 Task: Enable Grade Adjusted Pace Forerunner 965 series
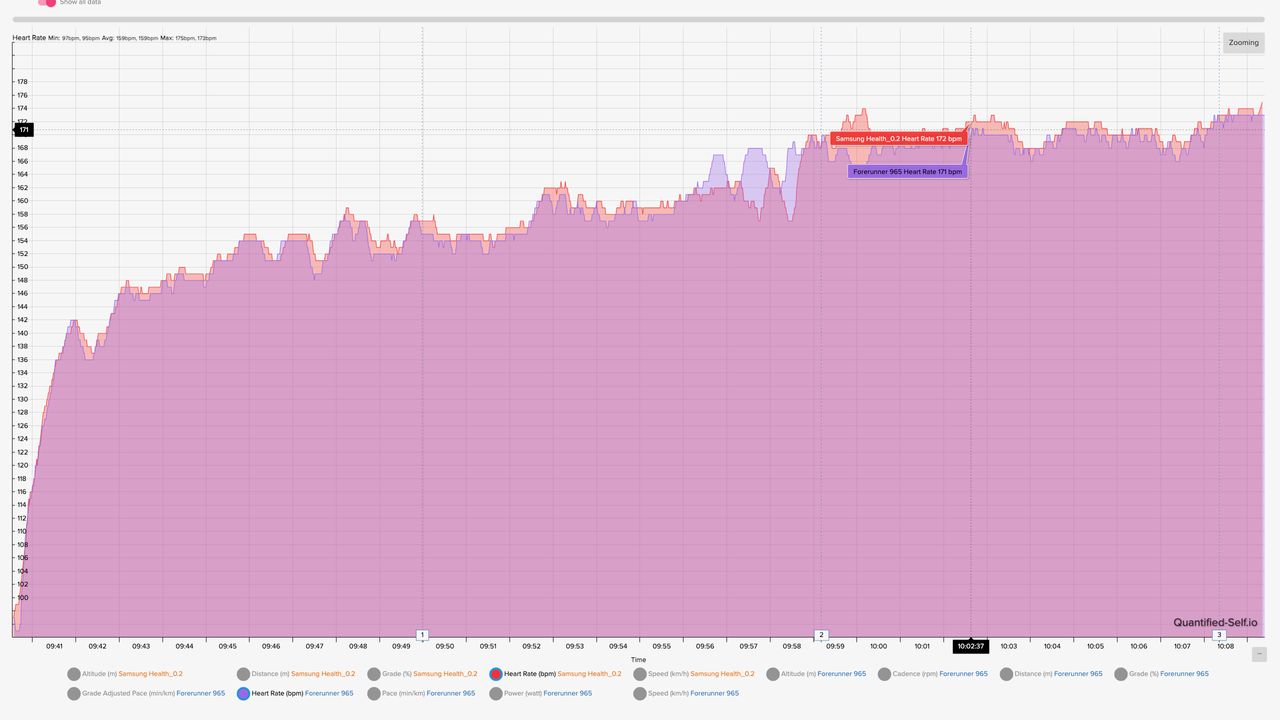(x=74, y=693)
